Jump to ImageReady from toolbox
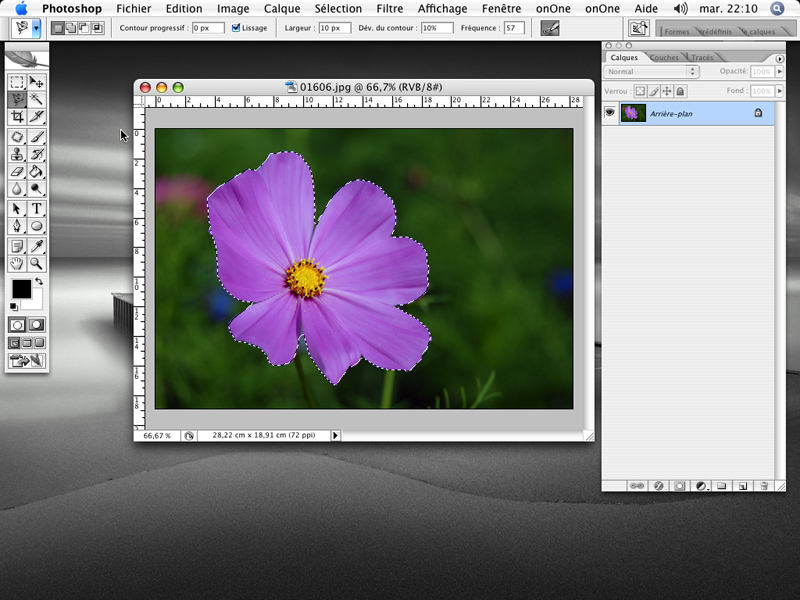This screenshot has height=600, width=800. click(27, 361)
